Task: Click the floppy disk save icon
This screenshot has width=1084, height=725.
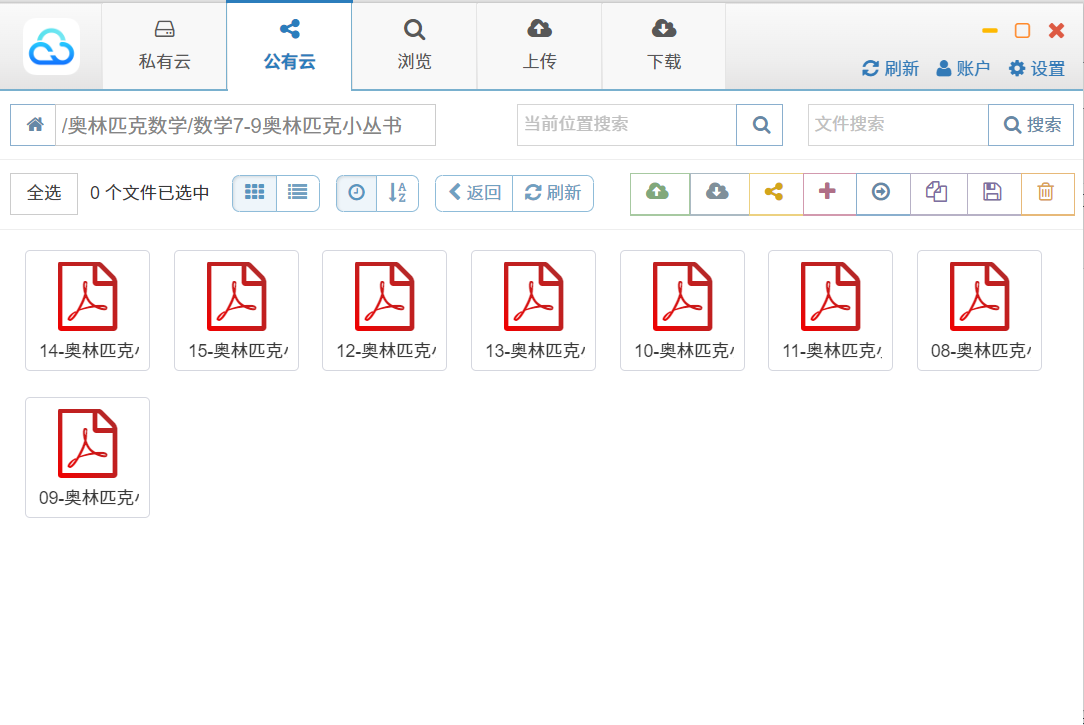Action: 992,193
